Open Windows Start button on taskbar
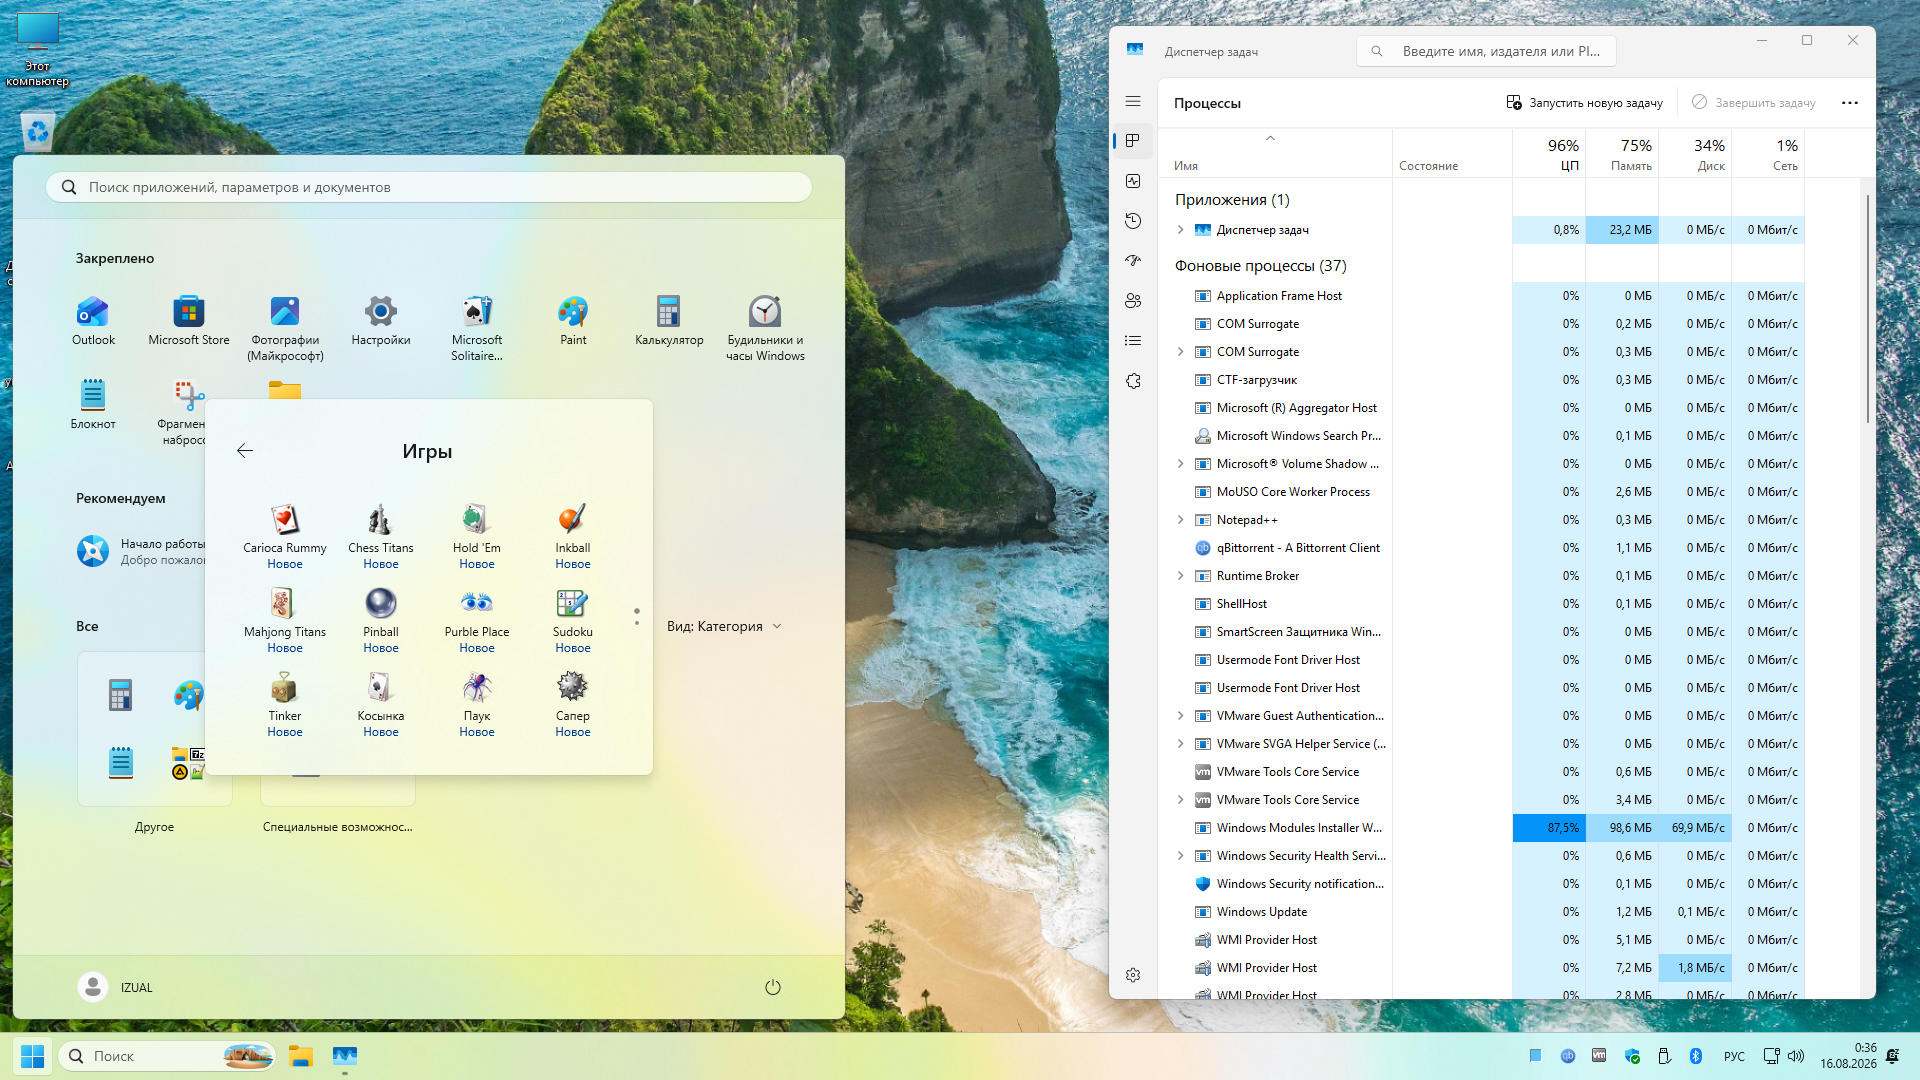 [x=32, y=1056]
